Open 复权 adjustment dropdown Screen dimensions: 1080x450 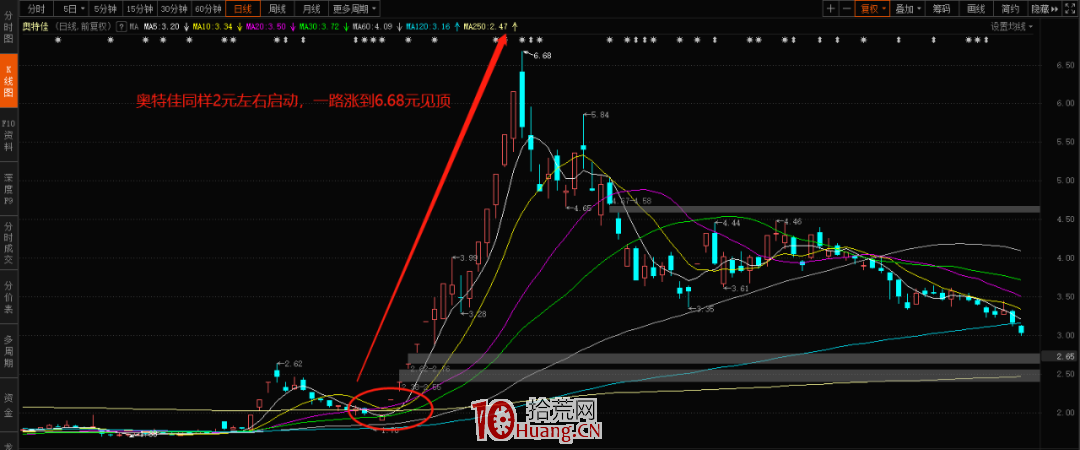(x=871, y=9)
